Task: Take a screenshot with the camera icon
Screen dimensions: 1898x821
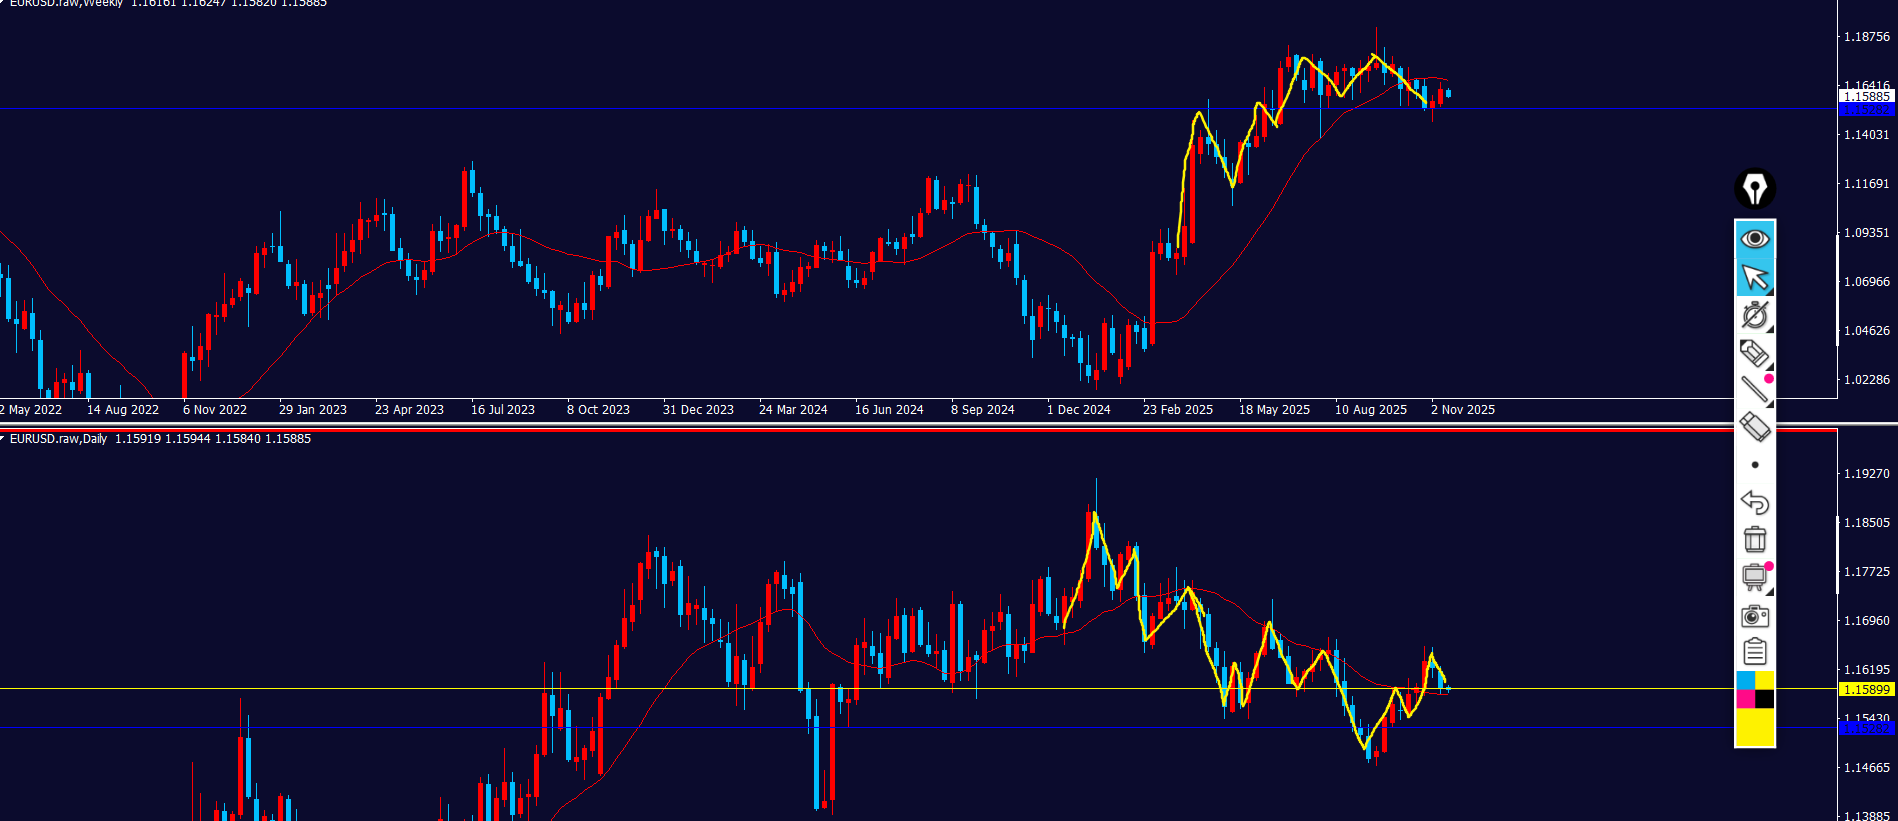Action: (x=1754, y=615)
